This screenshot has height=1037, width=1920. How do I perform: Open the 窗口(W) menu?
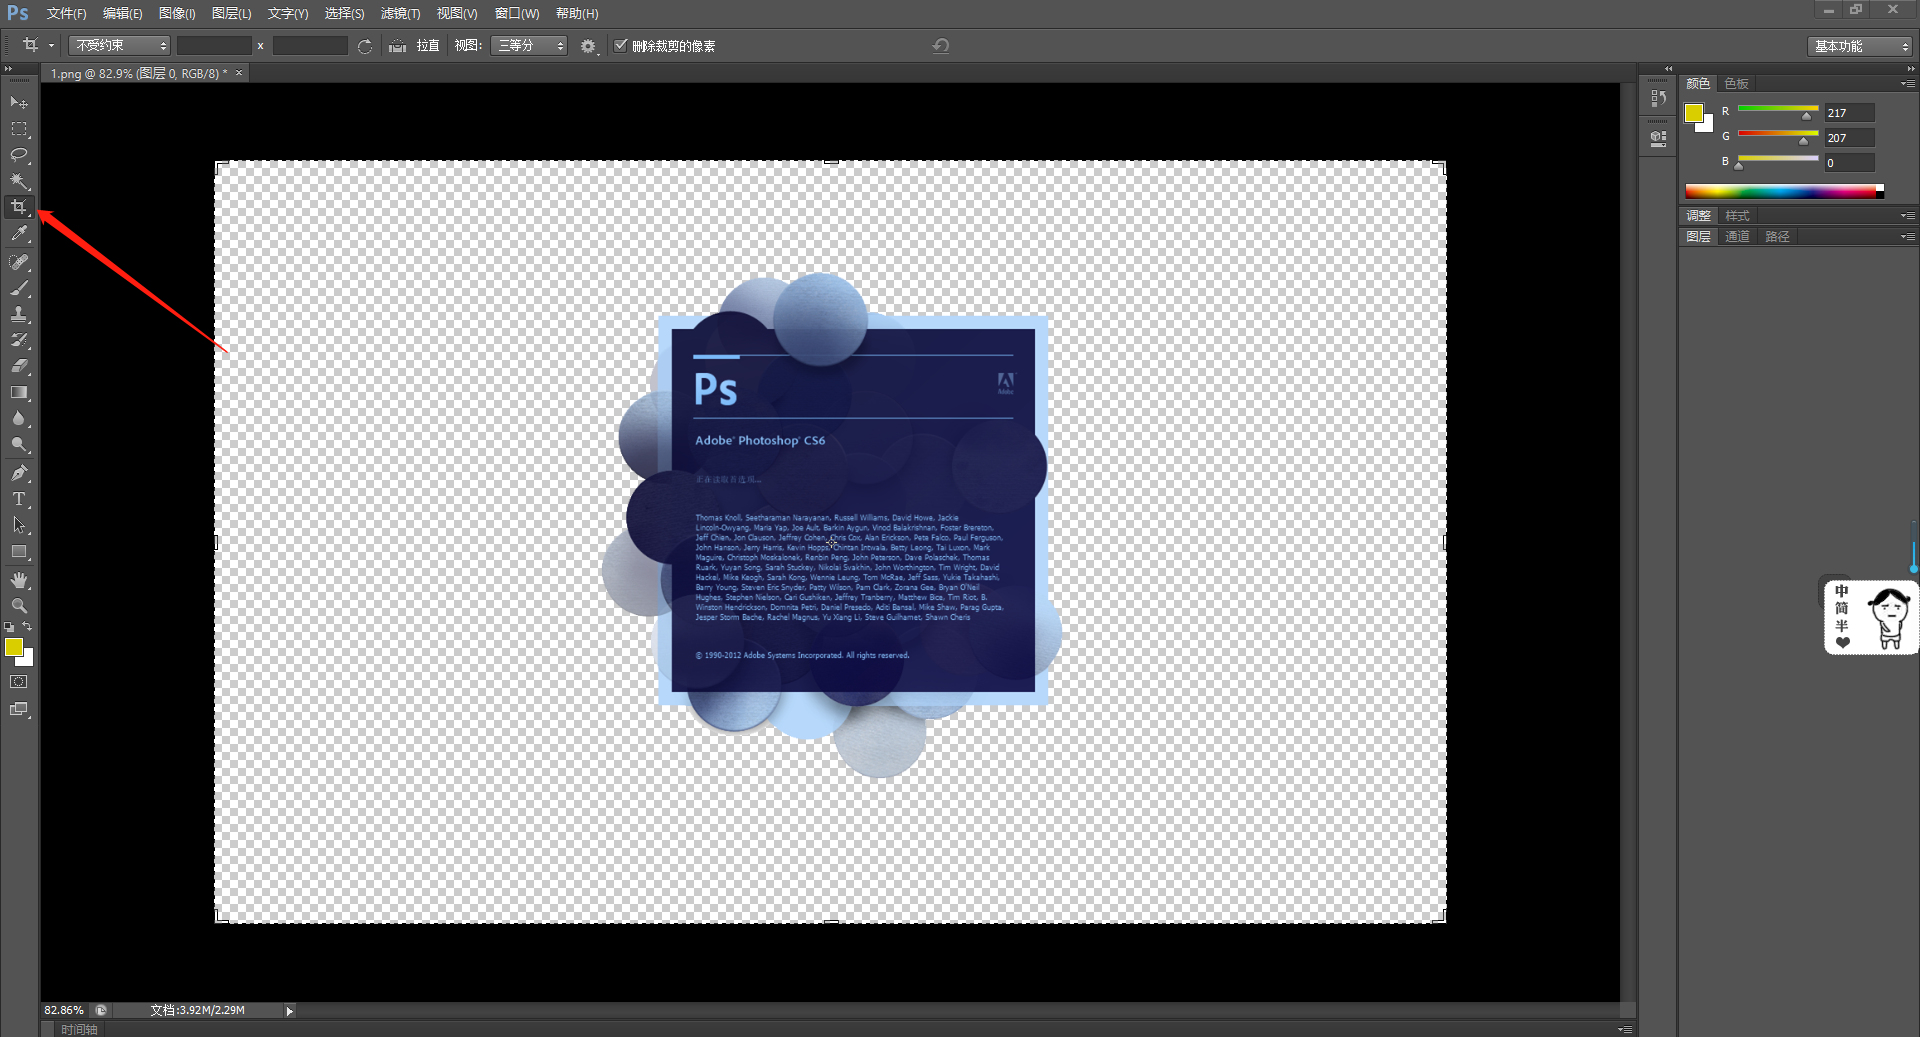(517, 14)
